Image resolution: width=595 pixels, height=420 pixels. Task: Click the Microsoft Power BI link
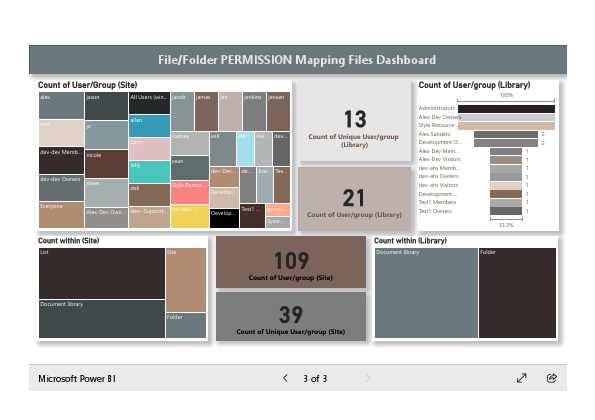pos(77,379)
